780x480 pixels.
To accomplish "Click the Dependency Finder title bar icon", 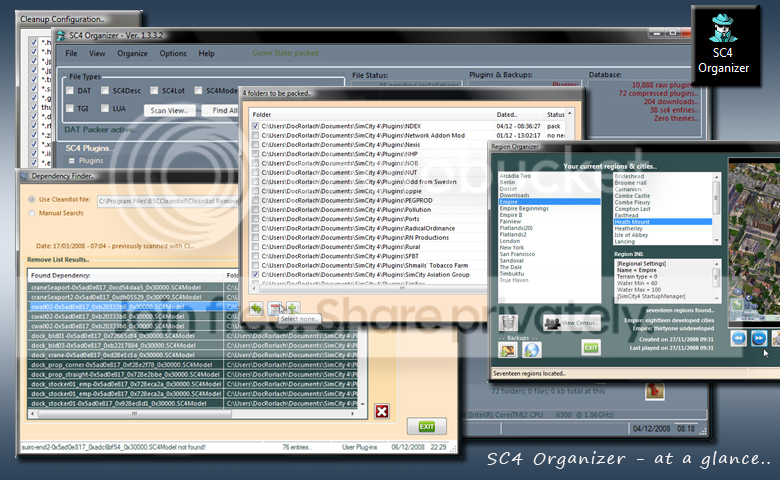I will pos(24,176).
